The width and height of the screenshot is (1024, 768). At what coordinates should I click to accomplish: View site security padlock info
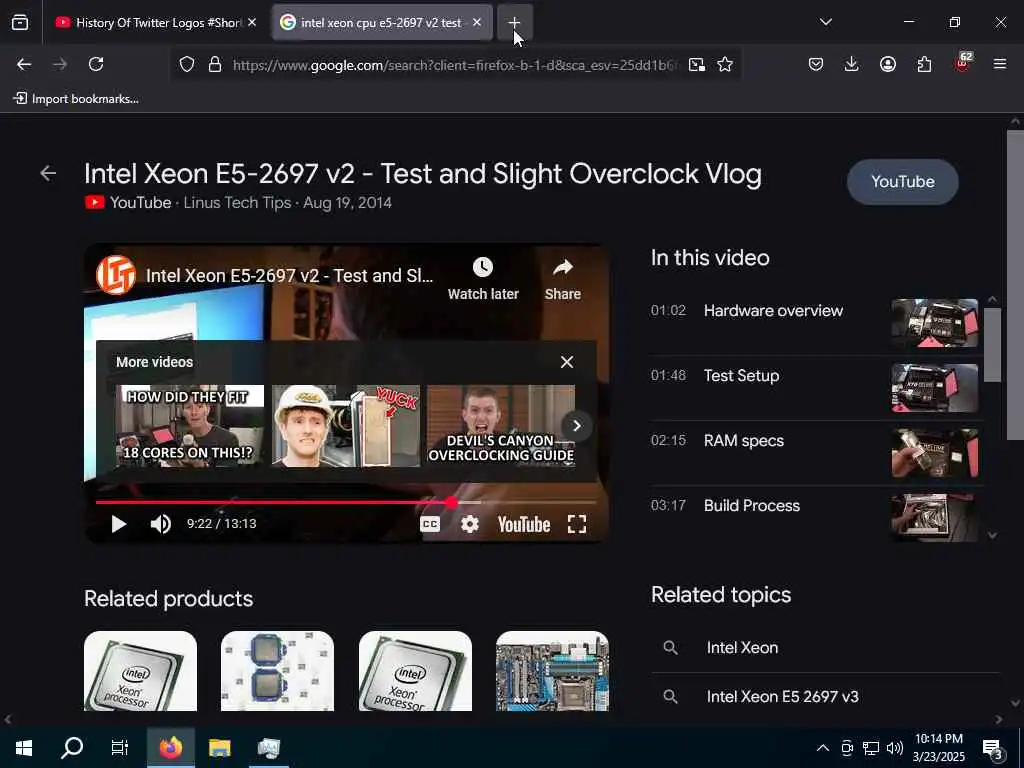tap(215, 64)
